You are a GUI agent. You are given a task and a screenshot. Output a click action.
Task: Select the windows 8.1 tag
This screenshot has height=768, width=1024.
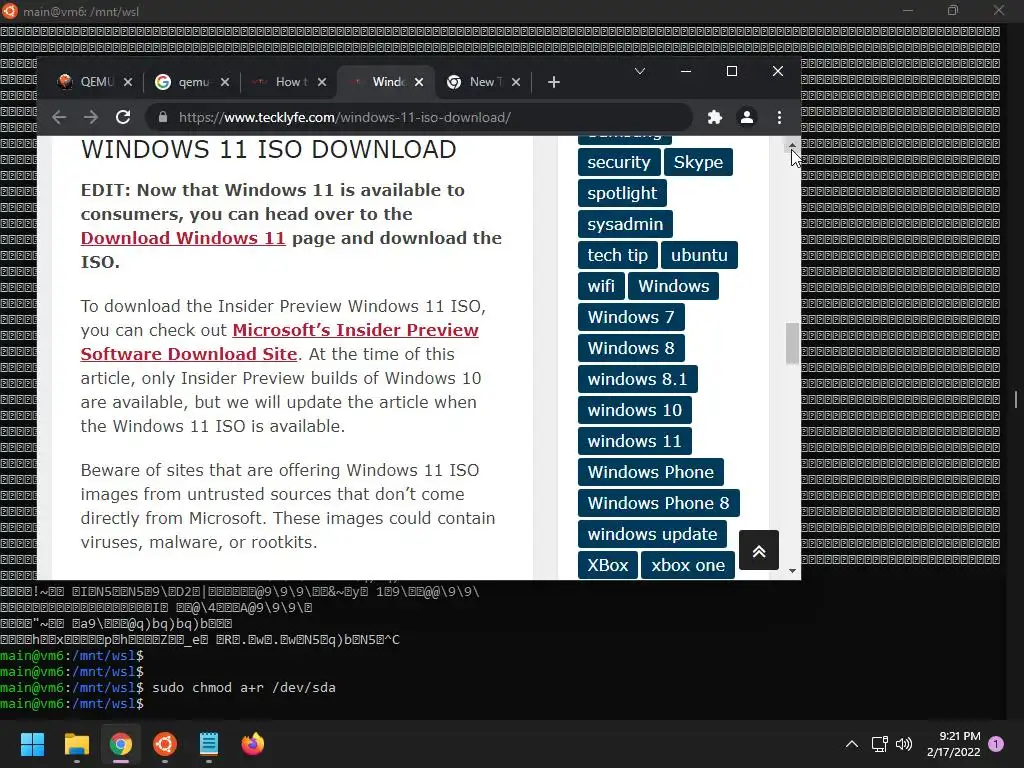pos(637,379)
